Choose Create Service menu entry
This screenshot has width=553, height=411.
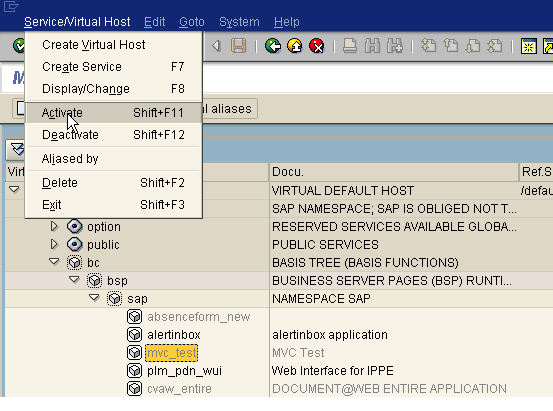113,67
